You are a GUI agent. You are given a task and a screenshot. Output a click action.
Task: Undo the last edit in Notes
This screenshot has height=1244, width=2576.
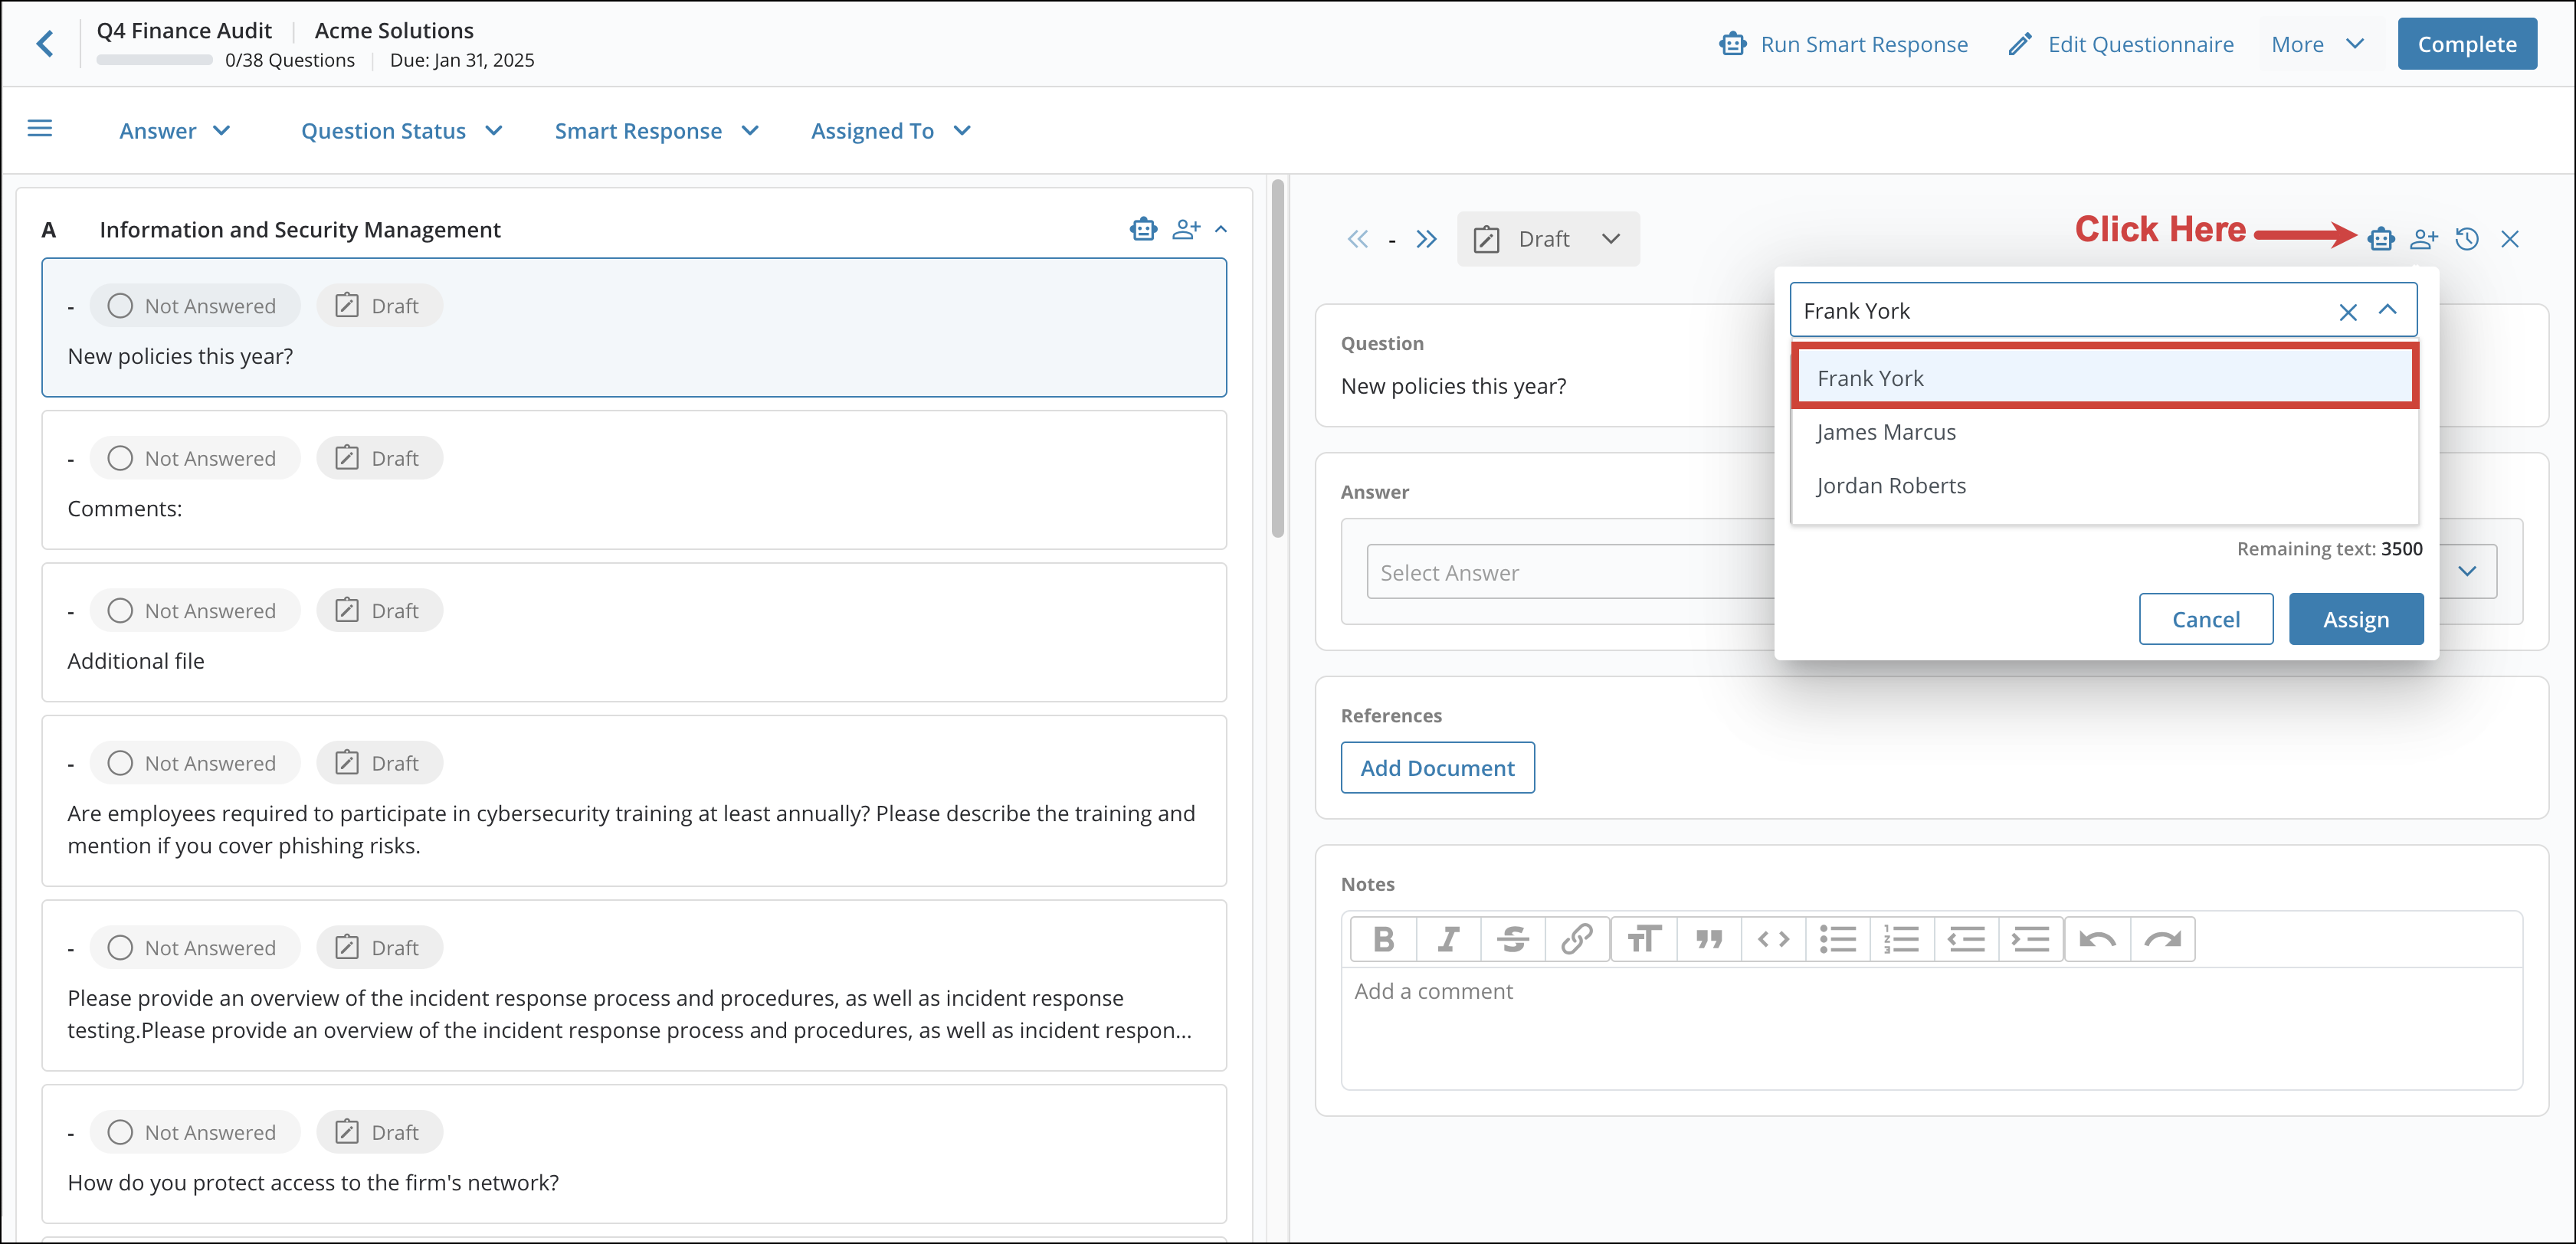click(2098, 939)
